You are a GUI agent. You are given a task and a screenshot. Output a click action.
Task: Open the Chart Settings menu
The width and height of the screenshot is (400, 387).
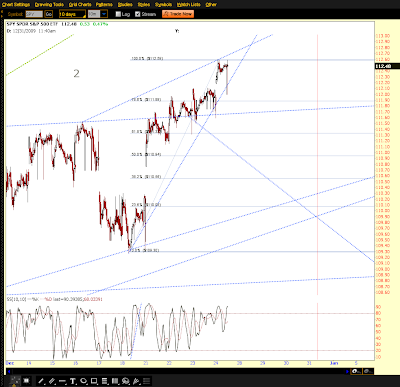coord(16,4)
